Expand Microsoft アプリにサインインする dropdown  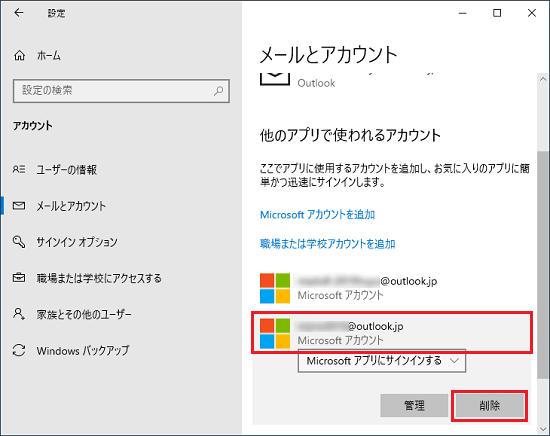point(382,361)
